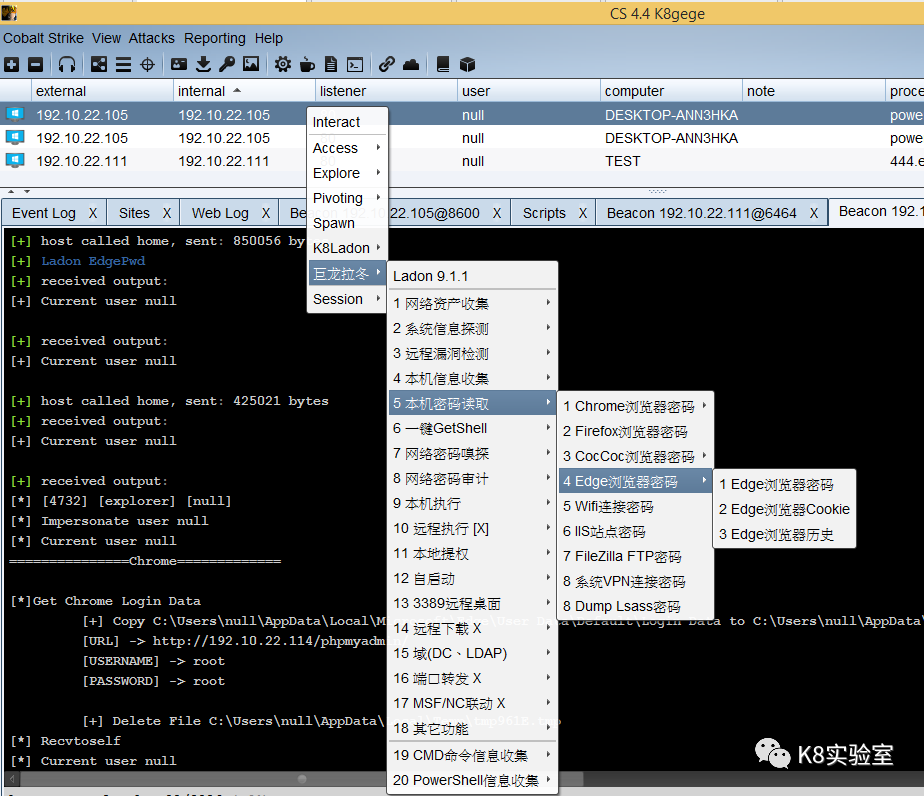
Task: Switch to the Web Log tab
Action: tap(220, 213)
